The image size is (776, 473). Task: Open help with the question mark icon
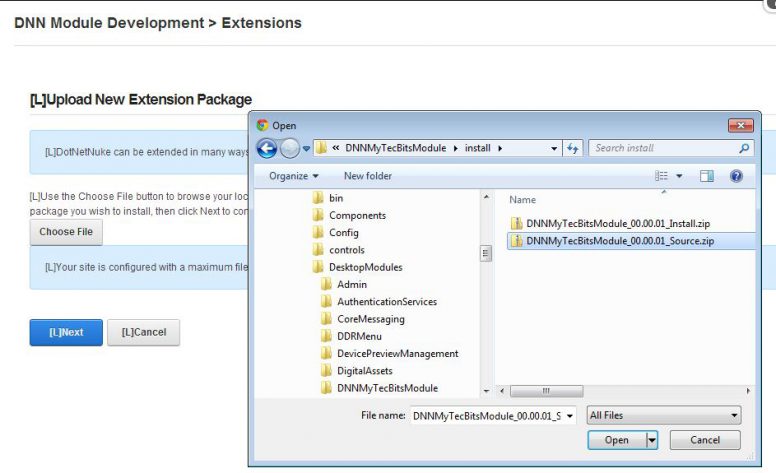click(x=736, y=176)
